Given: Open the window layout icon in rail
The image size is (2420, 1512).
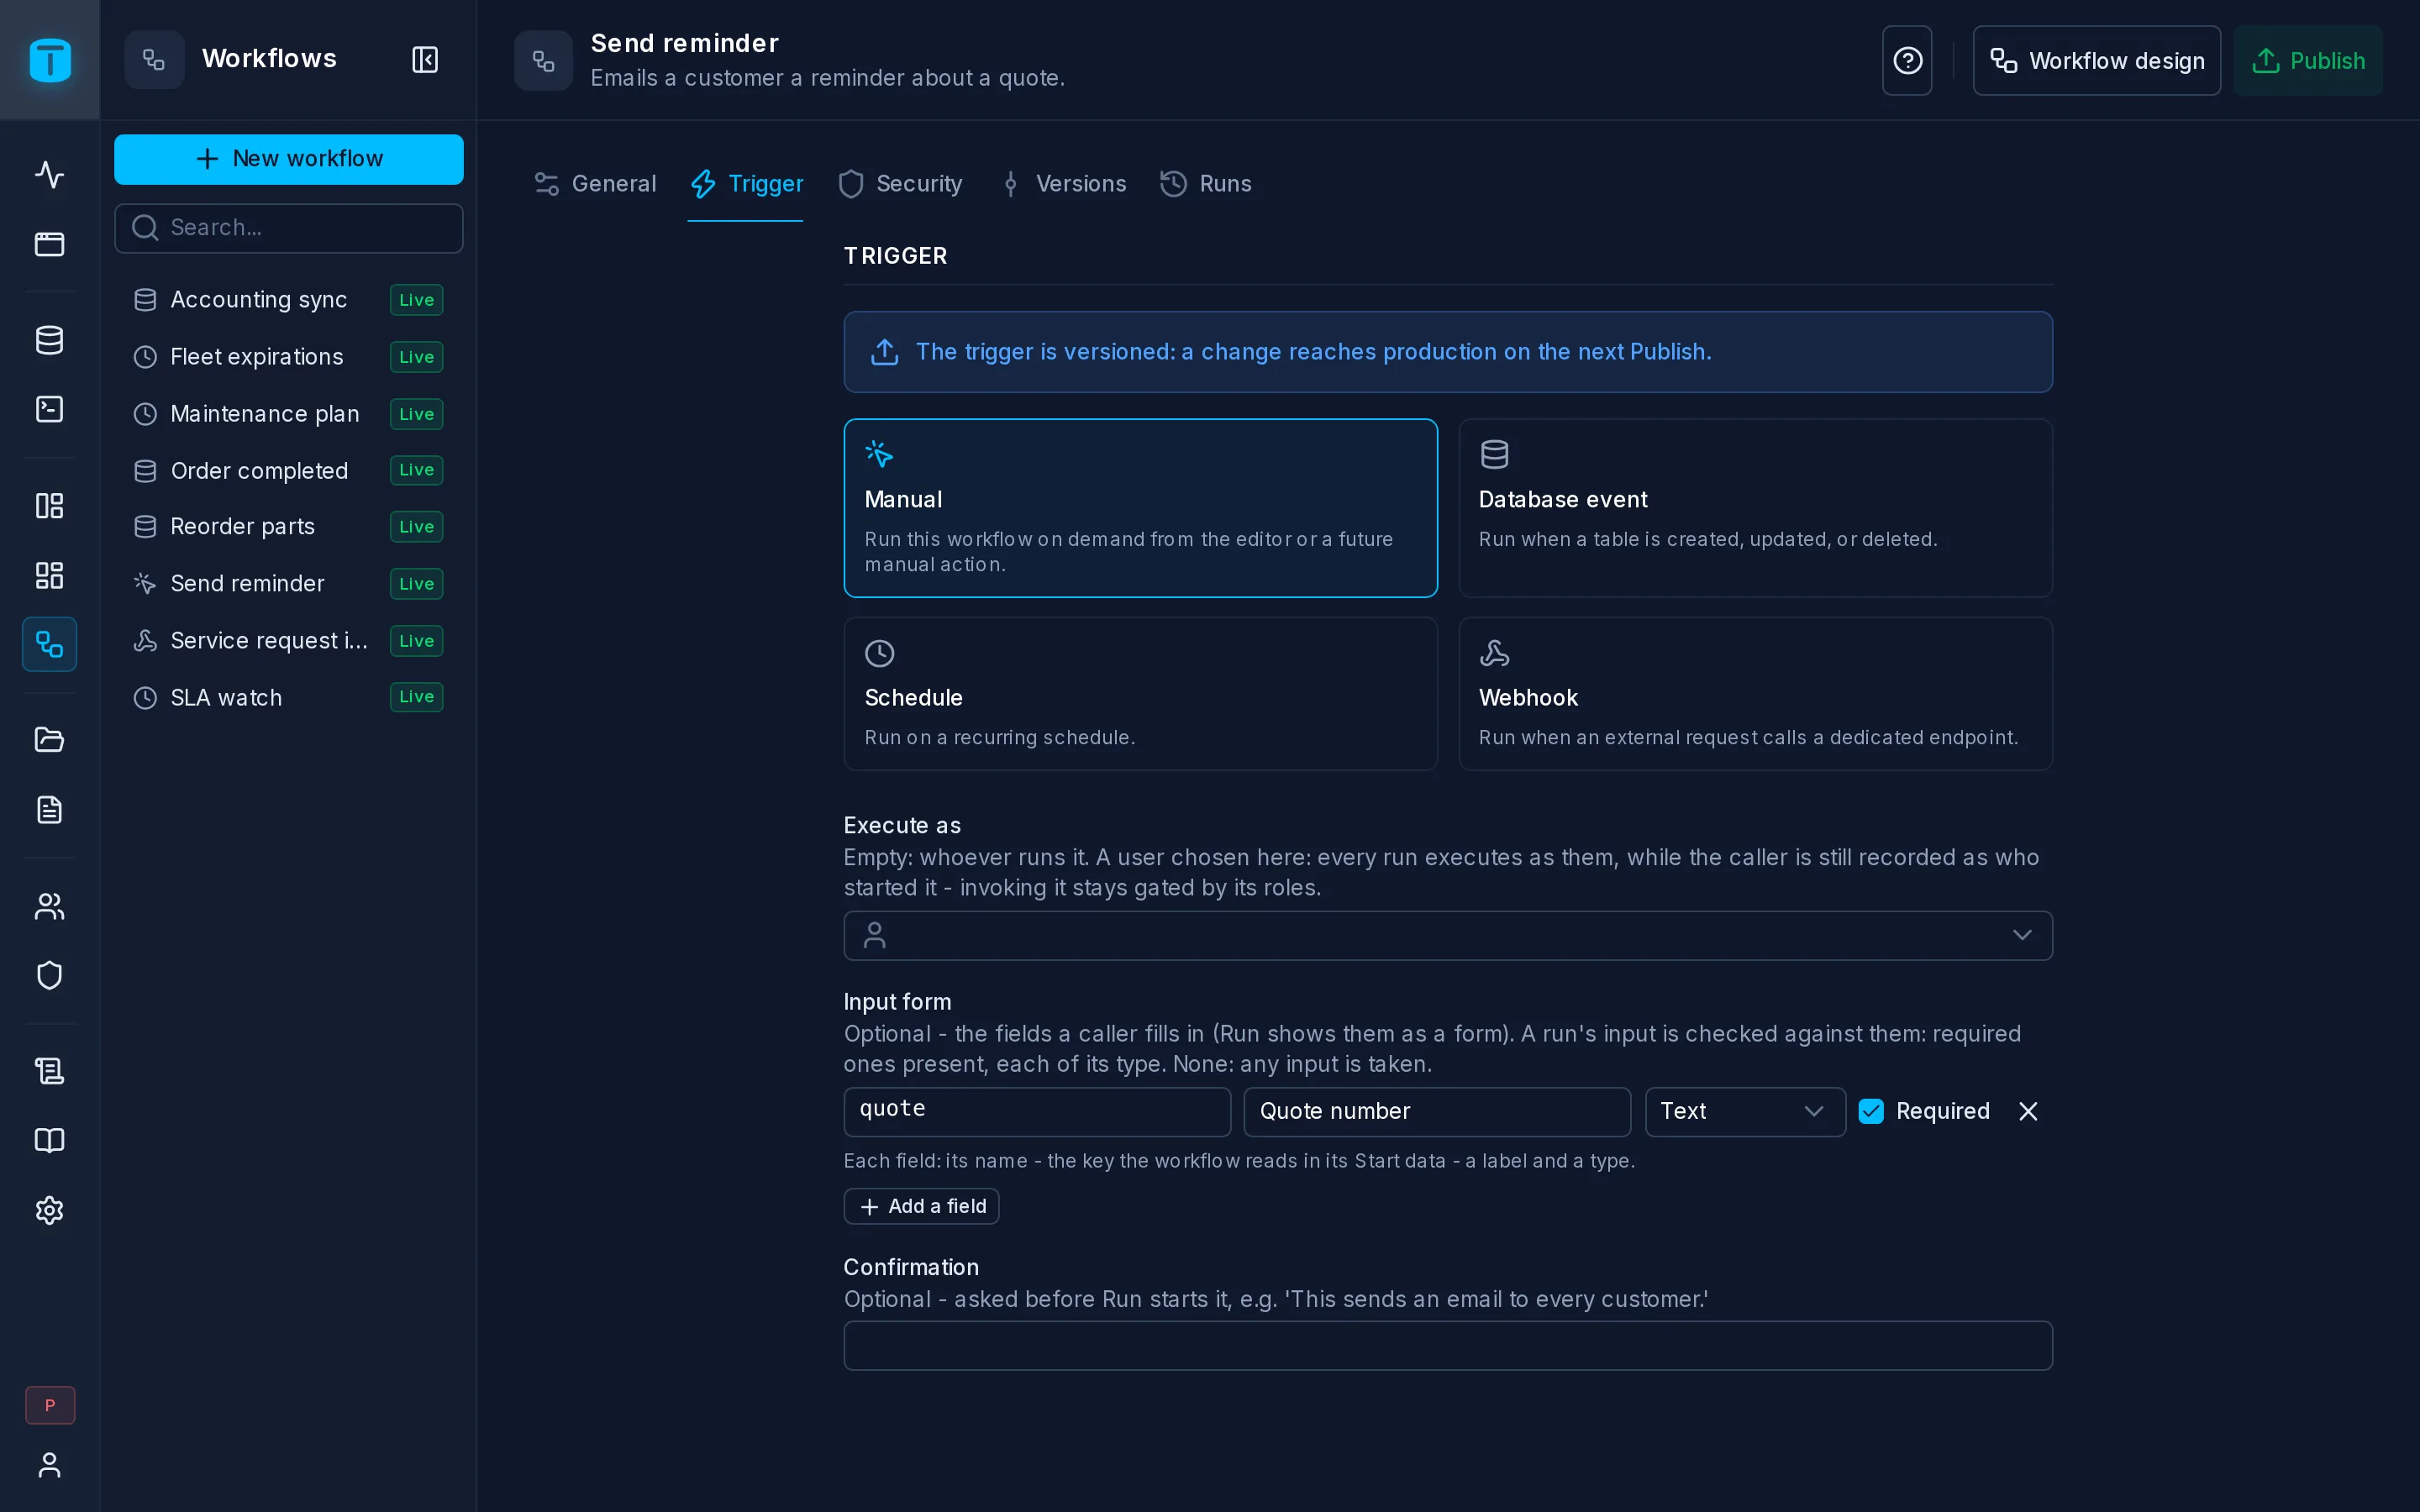Looking at the screenshot, I should pyautogui.click(x=49, y=244).
